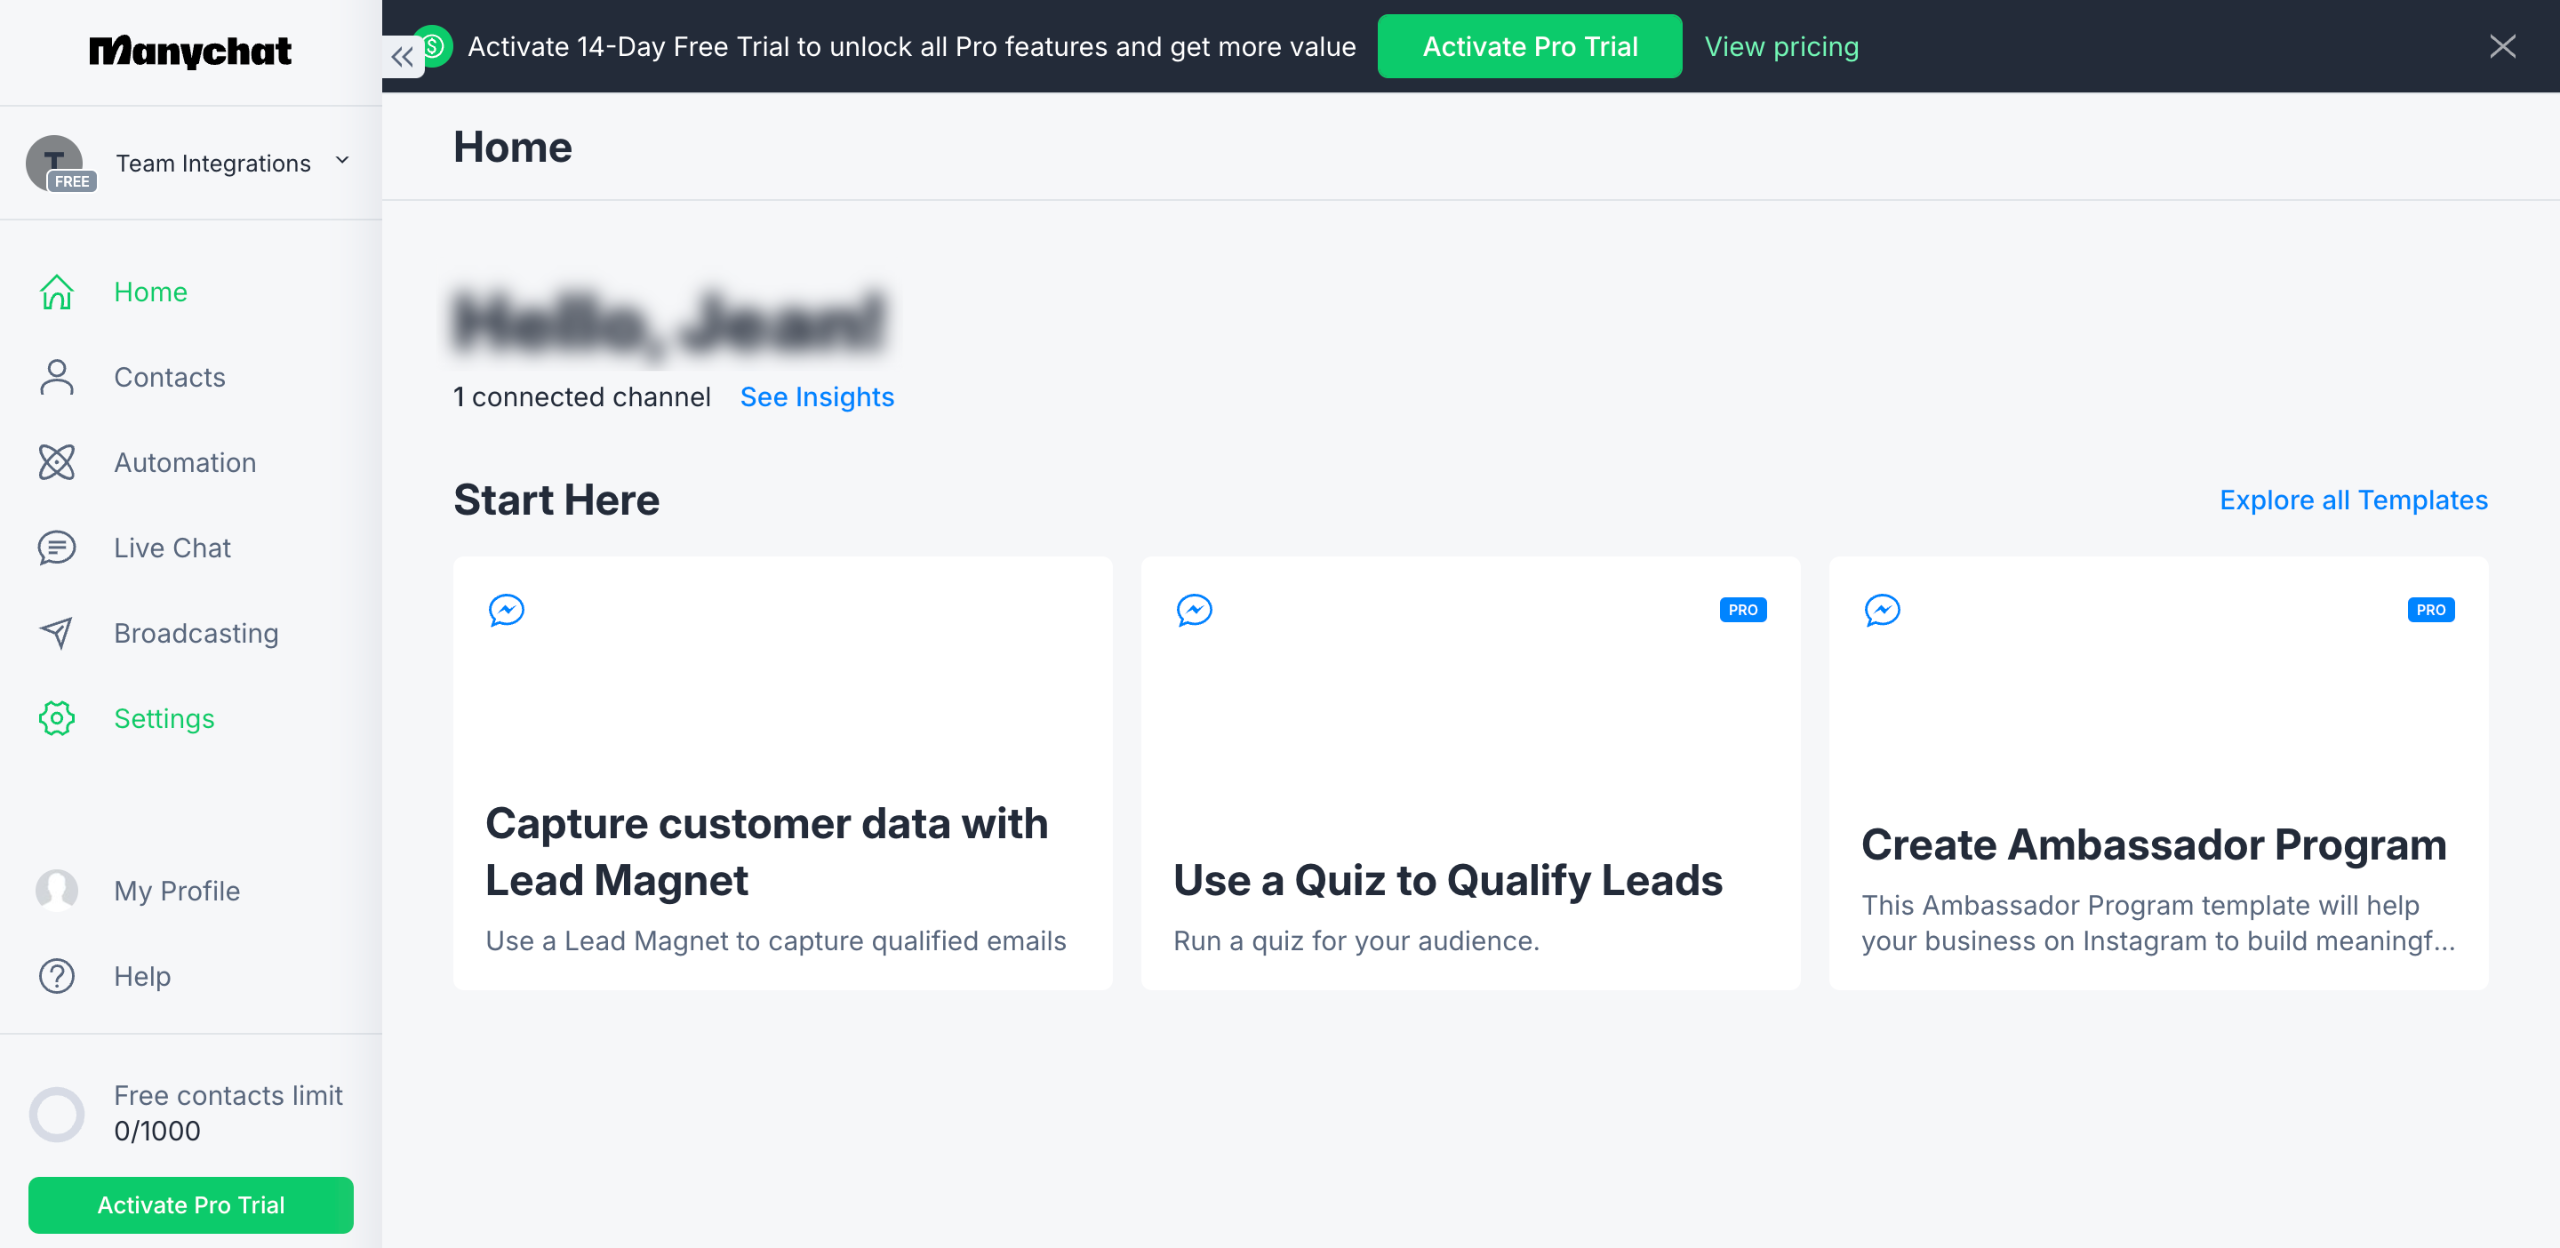Viewport: 2560px width, 1248px height.
Task: Open Settings using the gear icon
Action: 57,718
